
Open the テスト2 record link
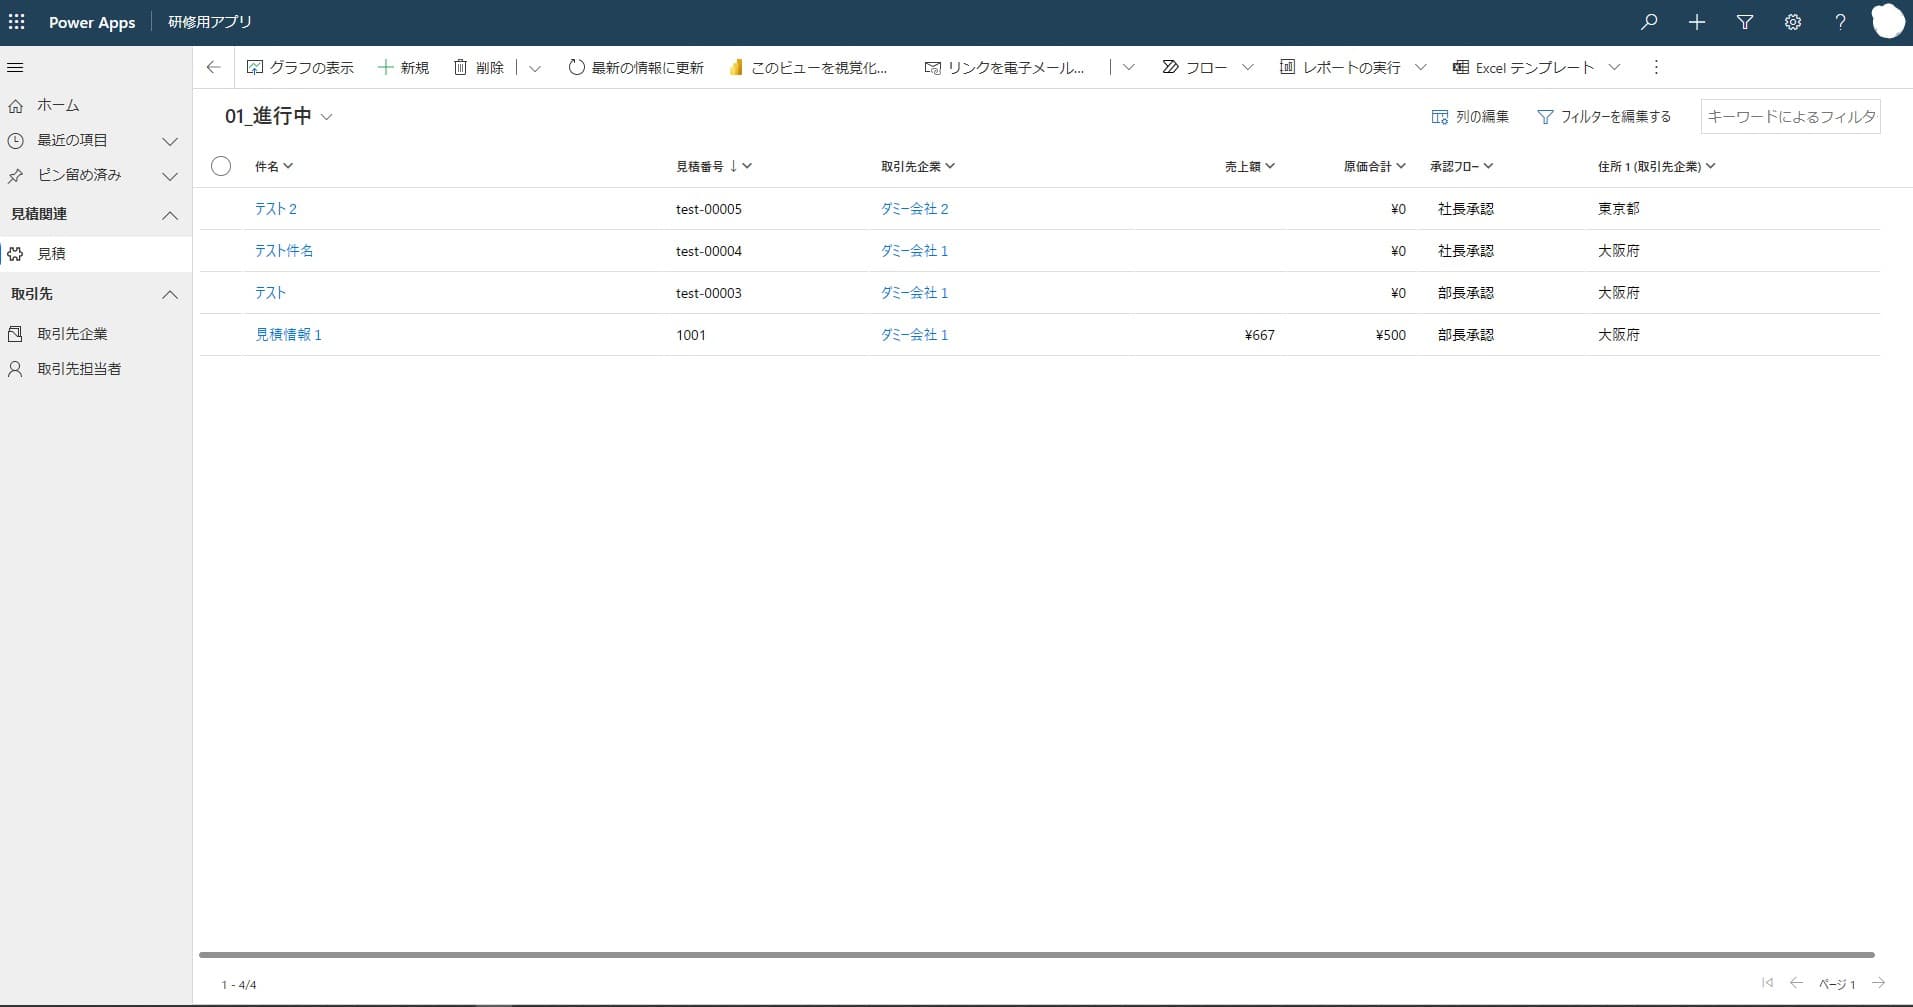[276, 209]
